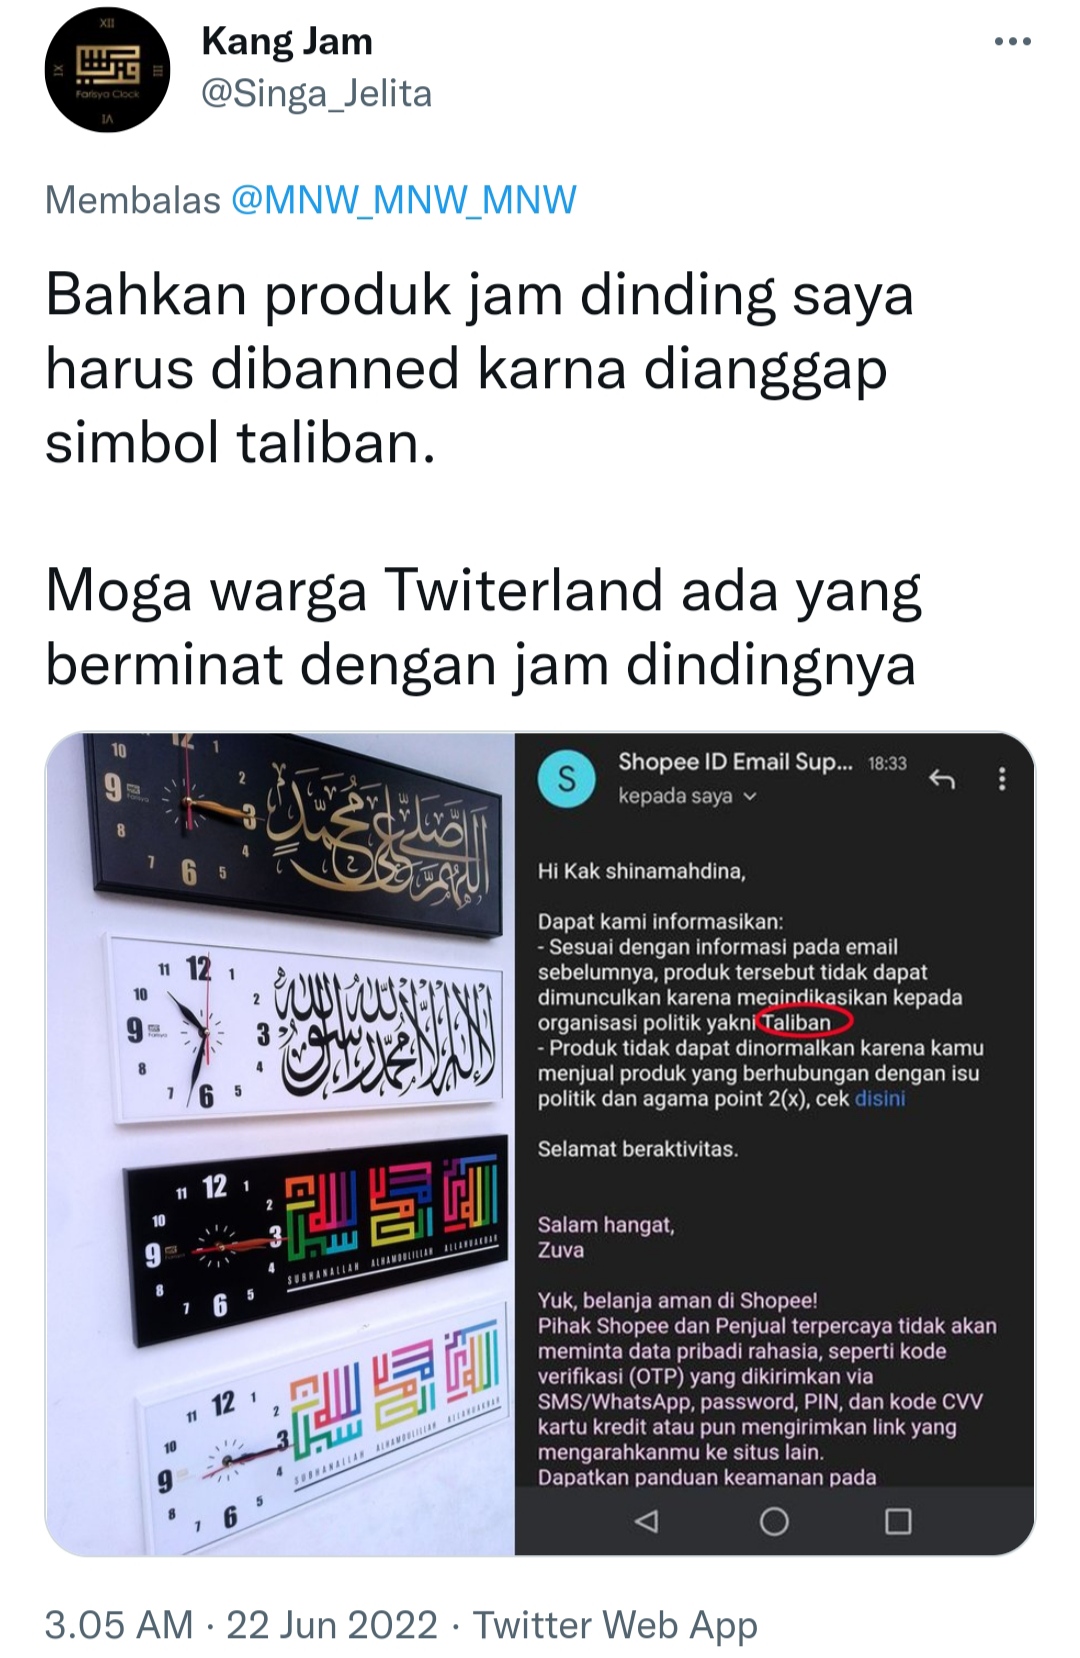Screen dimensions: 1080x1658
Task: Click the Twitter Web App source label
Action: pyautogui.click(x=615, y=1624)
